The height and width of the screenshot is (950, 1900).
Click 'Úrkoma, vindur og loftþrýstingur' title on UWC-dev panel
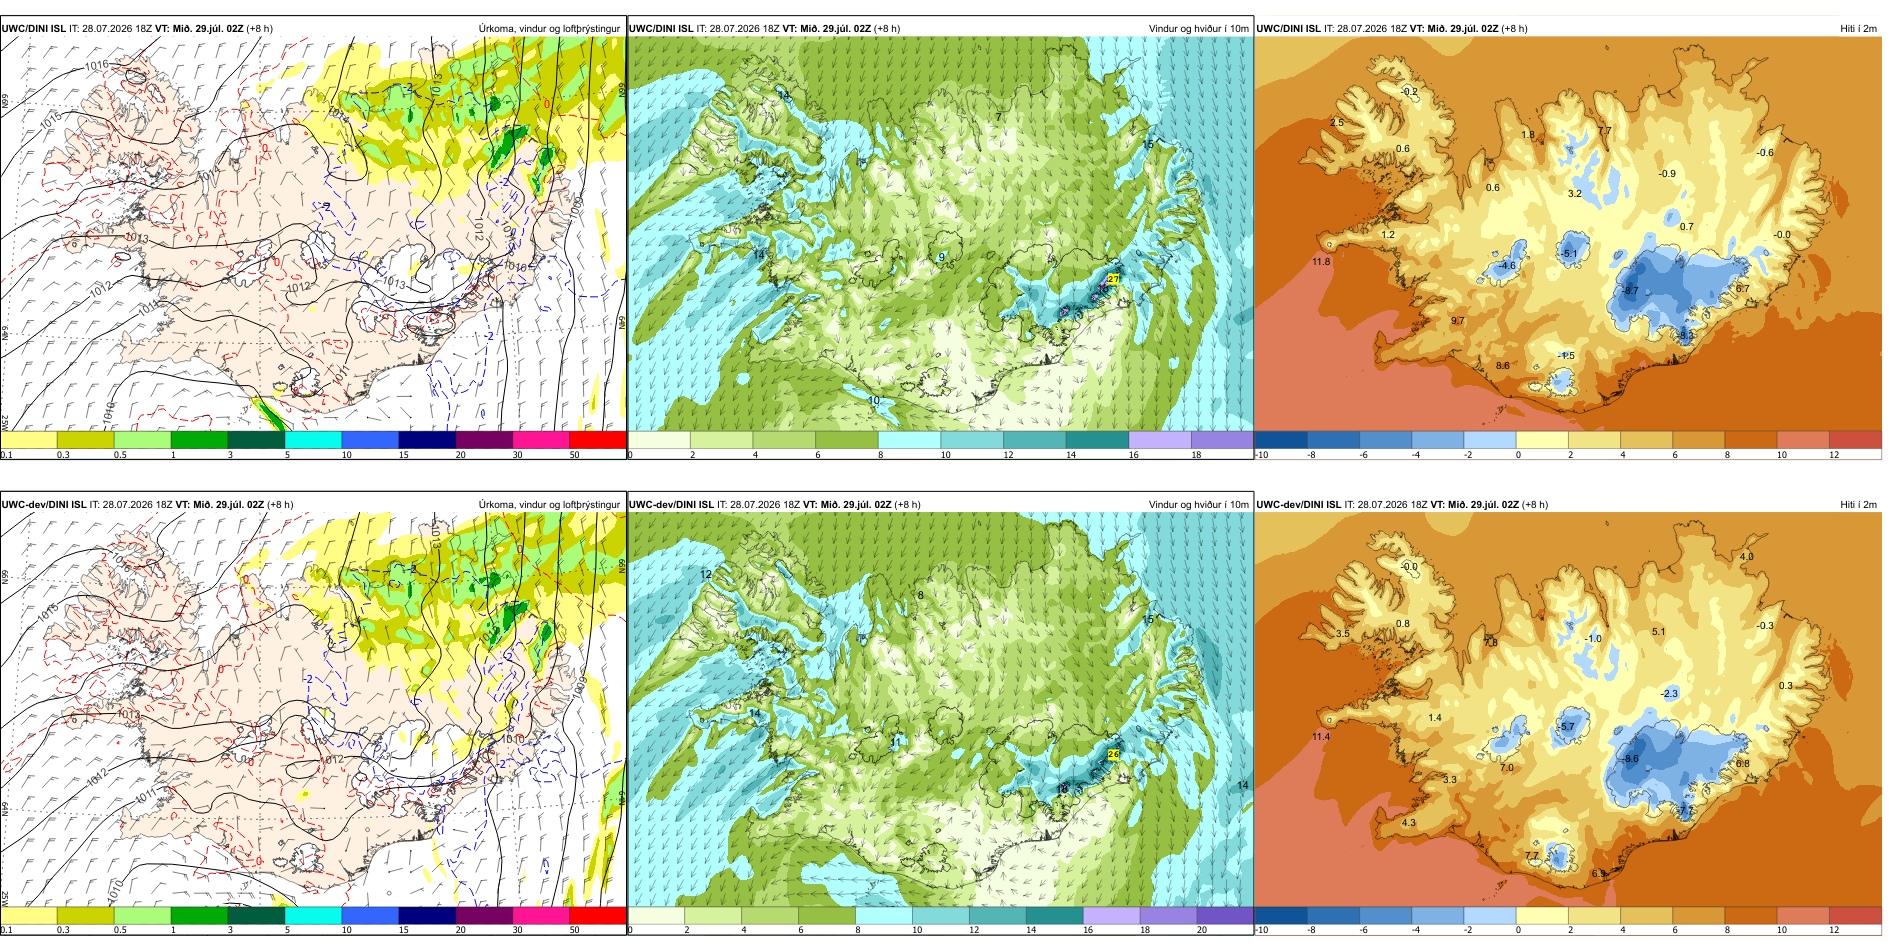(x=549, y=504)
